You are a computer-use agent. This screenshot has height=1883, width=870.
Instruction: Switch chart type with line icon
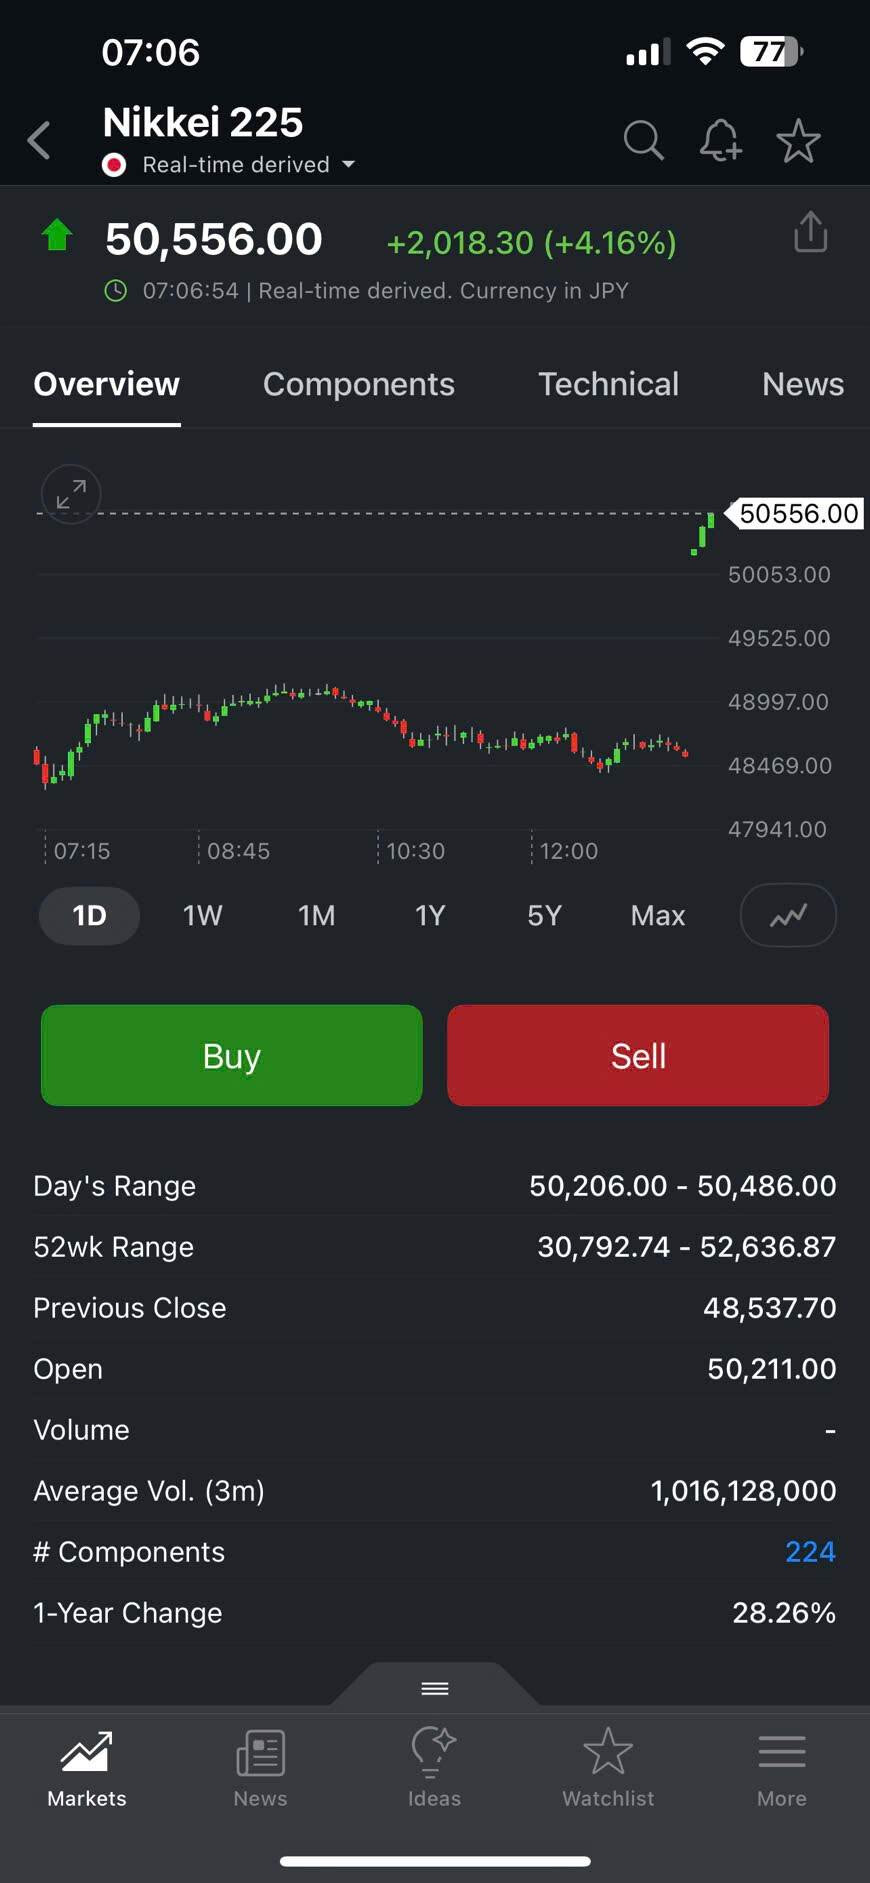(x=788, y=915)
